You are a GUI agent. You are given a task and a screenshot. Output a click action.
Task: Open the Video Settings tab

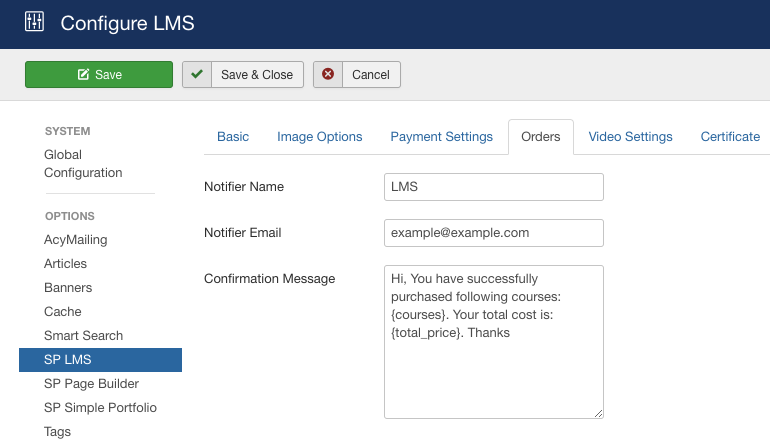pyautogui.click(x=630, y=137)
